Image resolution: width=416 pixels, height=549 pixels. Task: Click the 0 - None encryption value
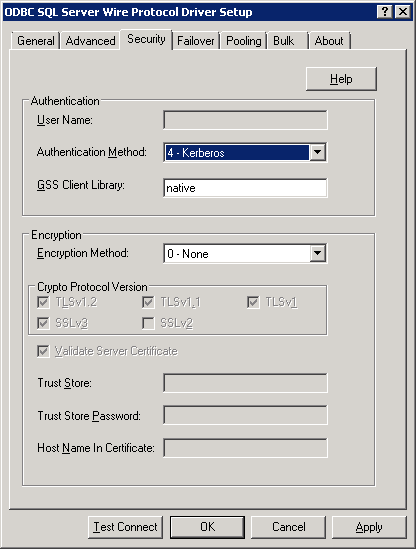click(237, 253)
